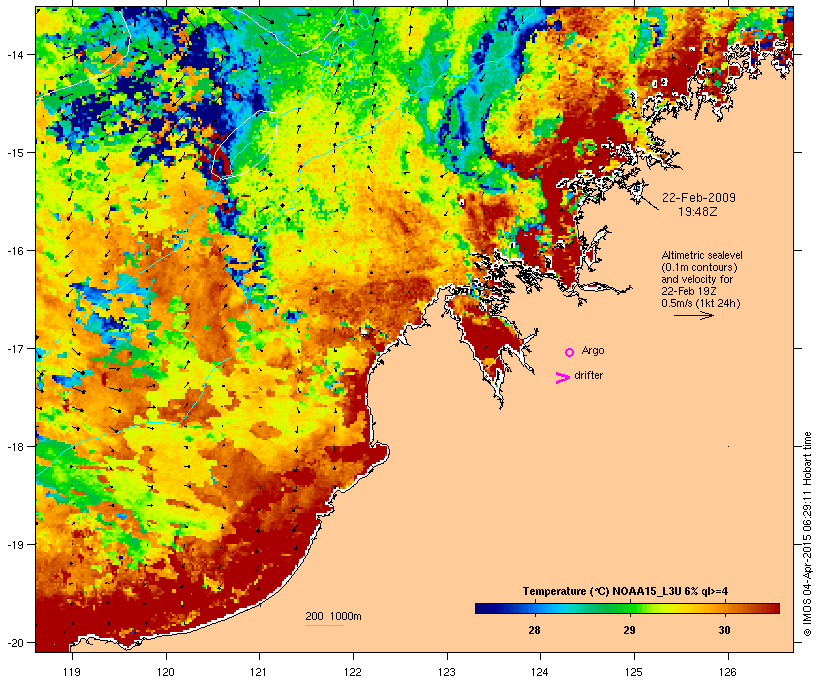This screenshot has height=680, width=820.
Task: Click the time label 19:48Z
Action: (698, 212)
